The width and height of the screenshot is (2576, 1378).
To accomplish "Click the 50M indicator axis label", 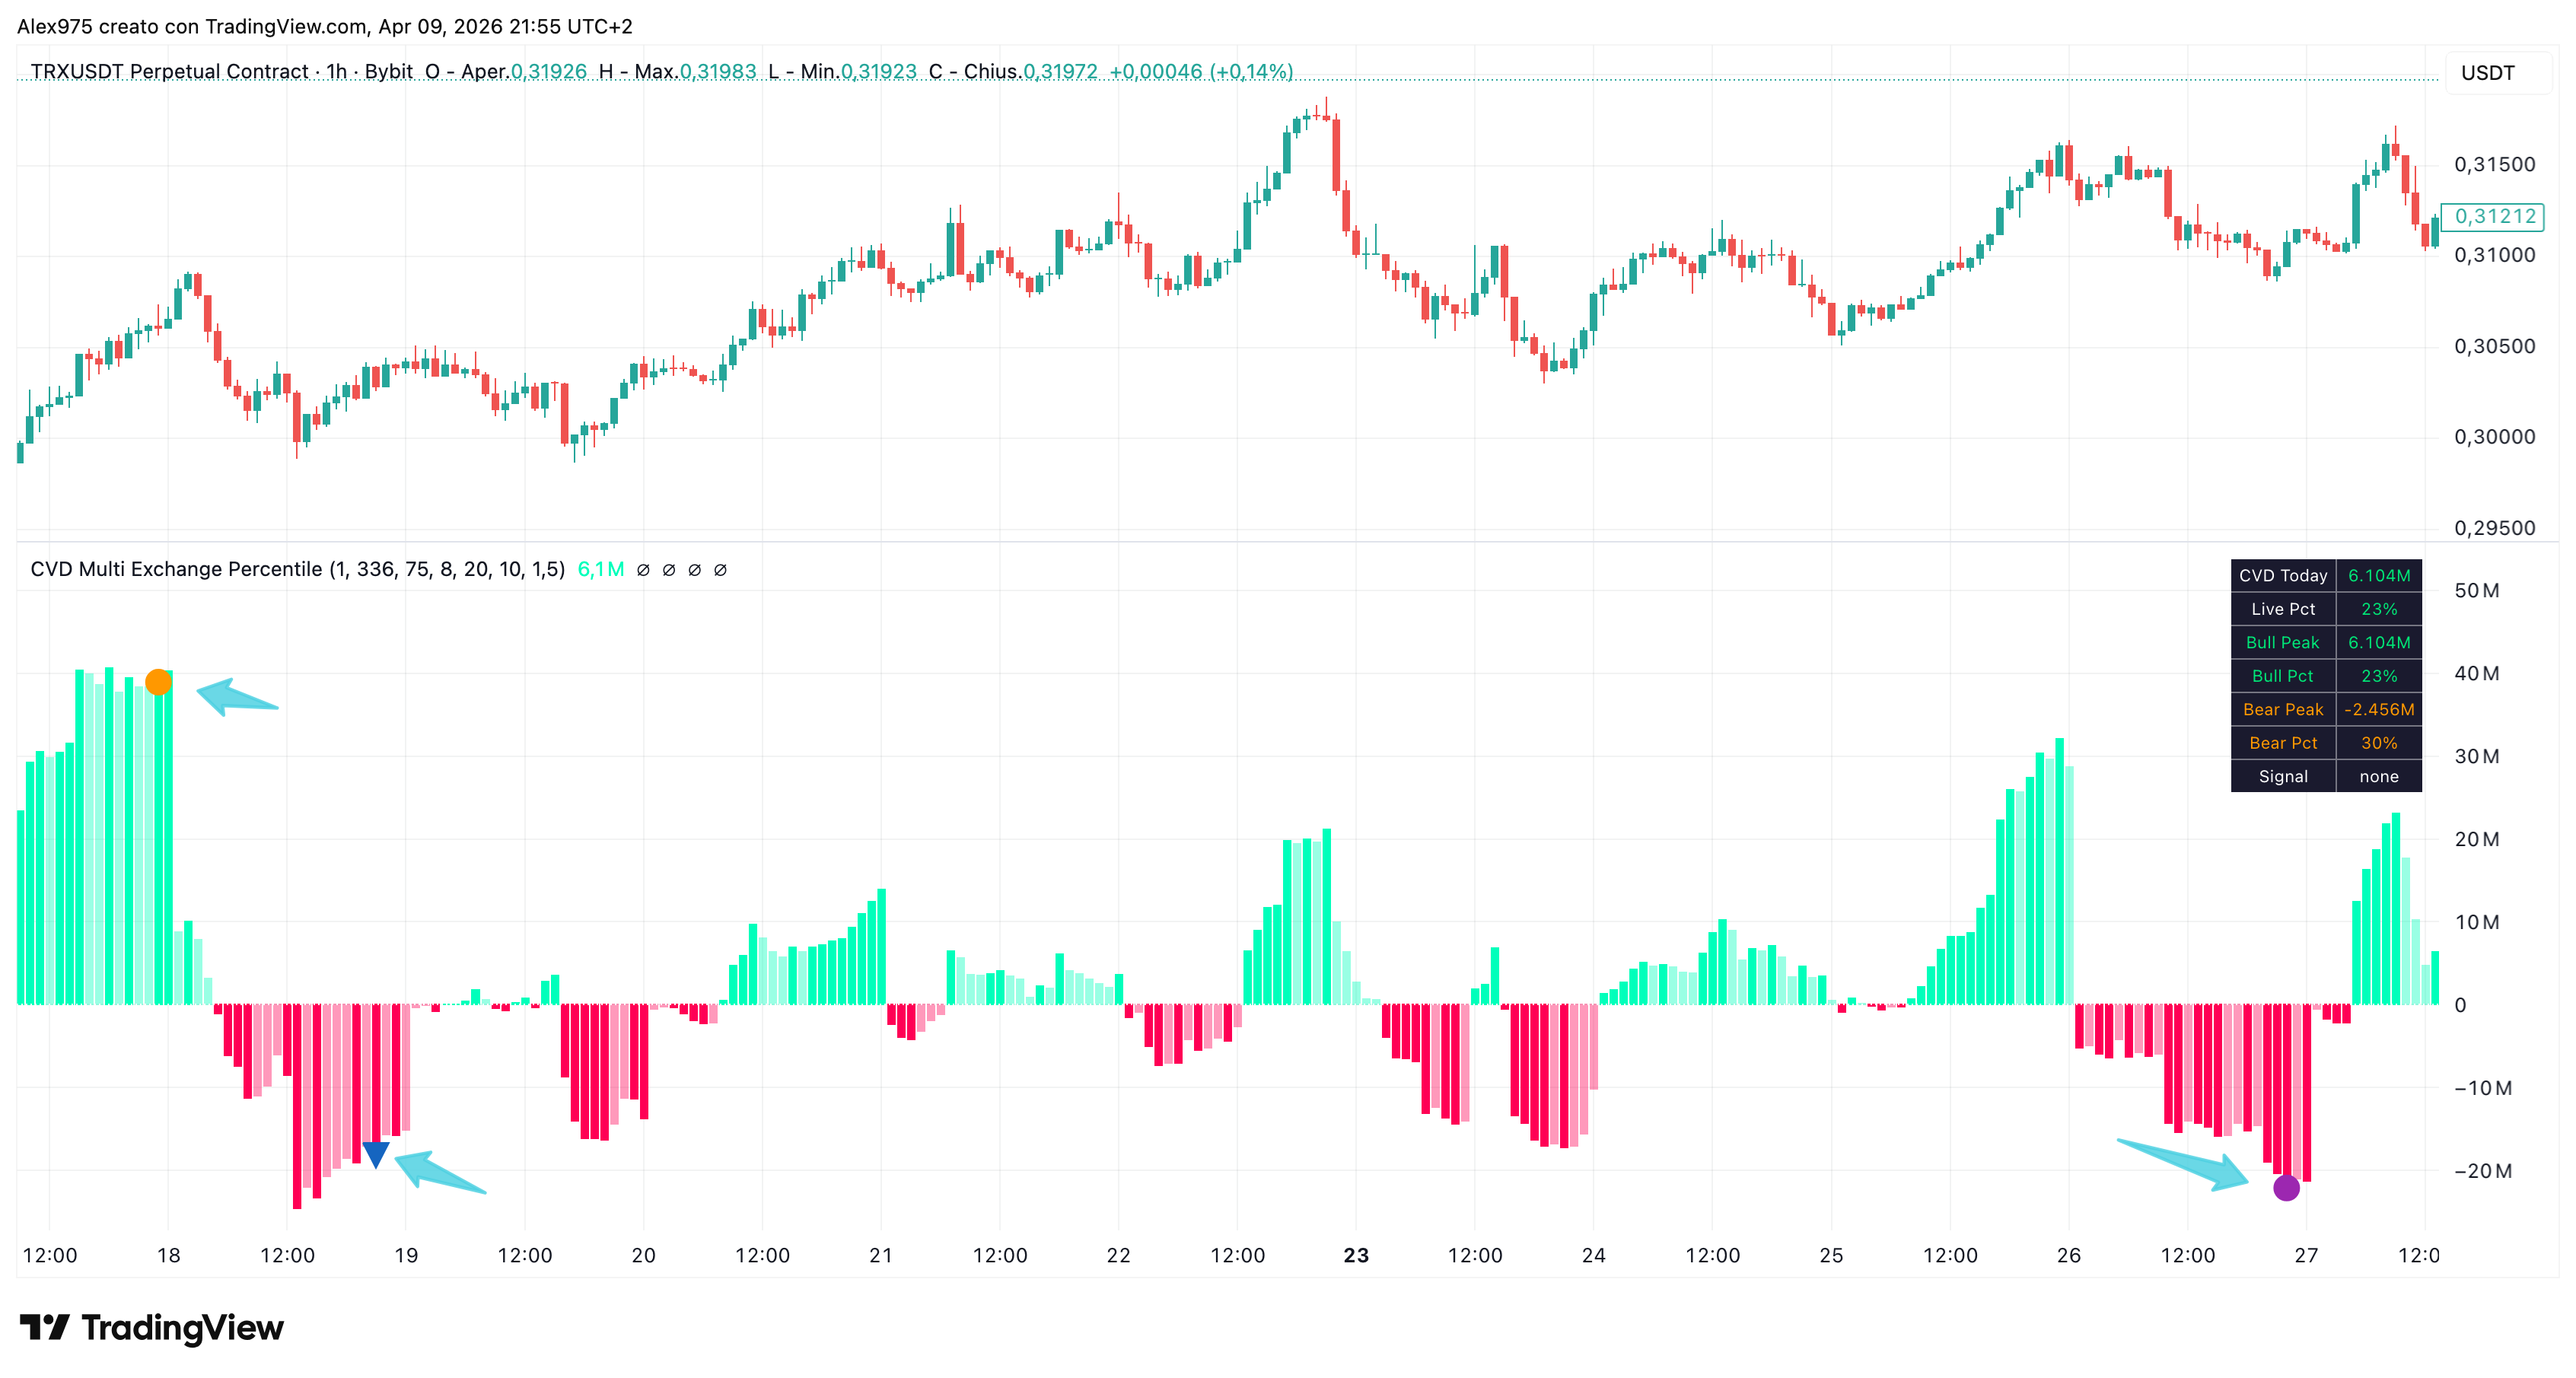I will click(x=2476, y=591).
